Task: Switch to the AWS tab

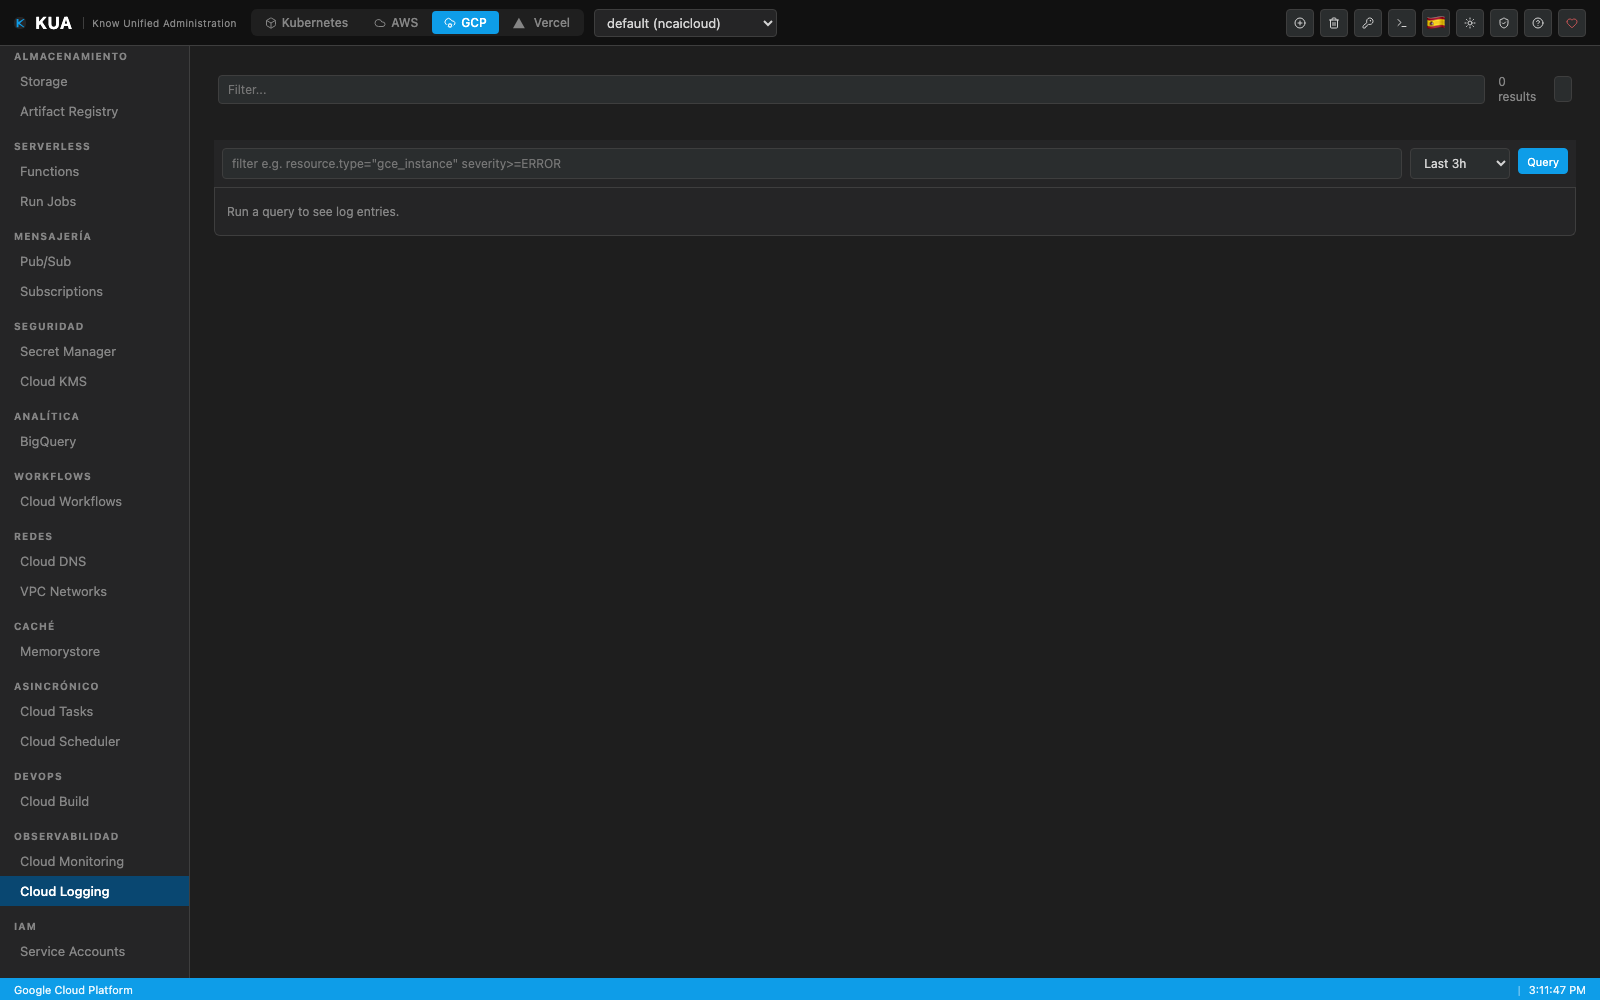Action: [x=396, y=23]
